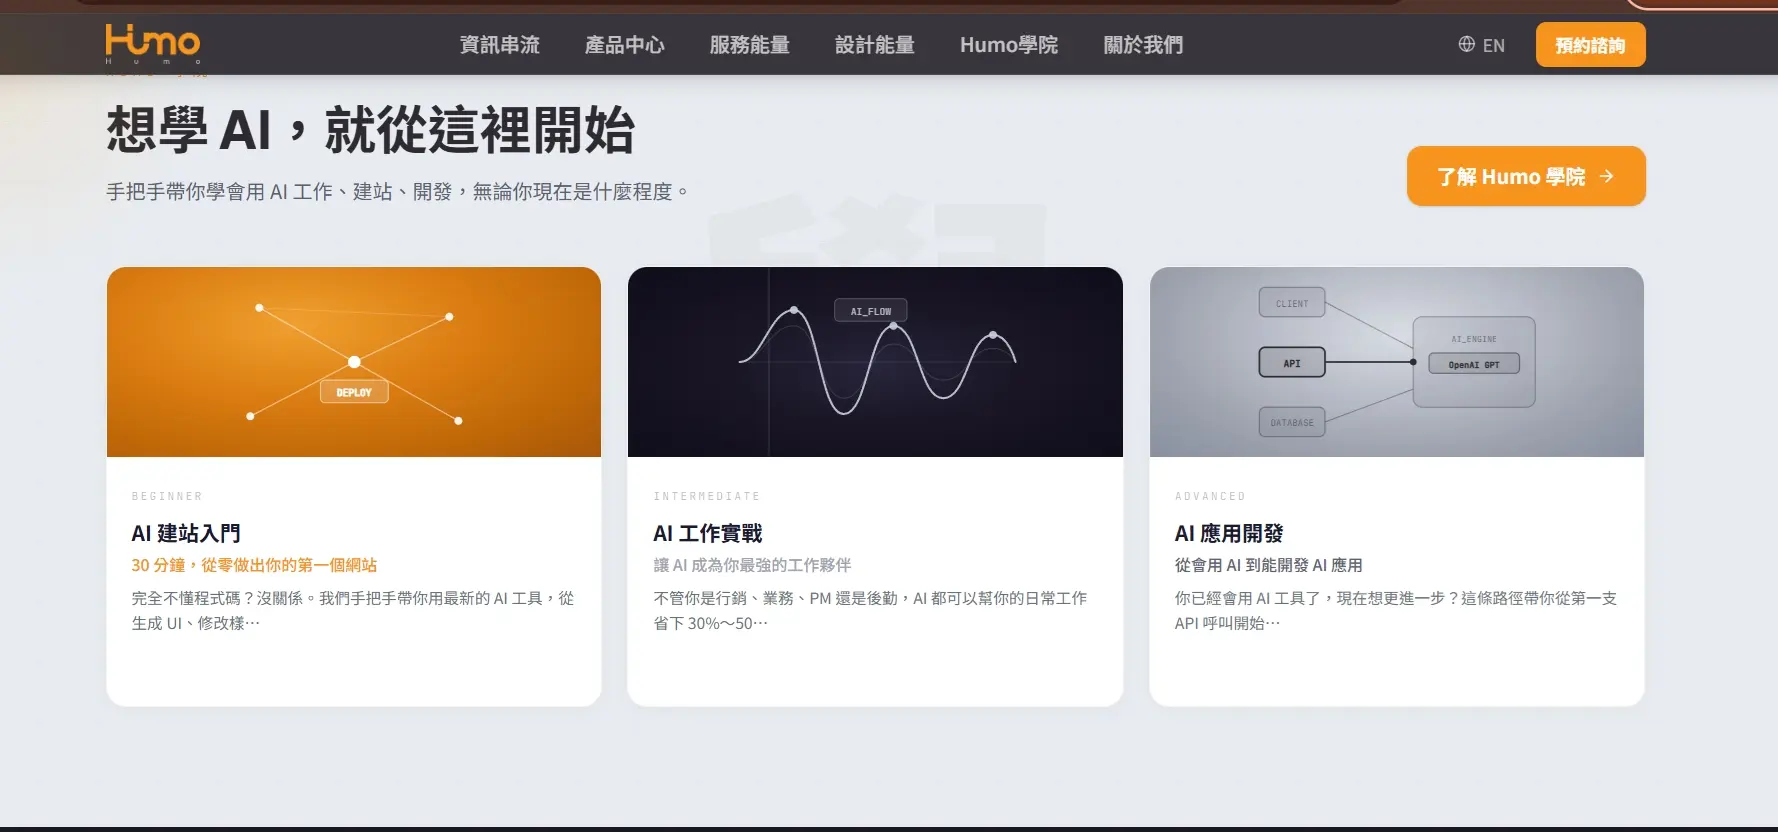1778x832 pixels.
Task: Open the Humo學院 navigation item
Action: [1008, 45]
